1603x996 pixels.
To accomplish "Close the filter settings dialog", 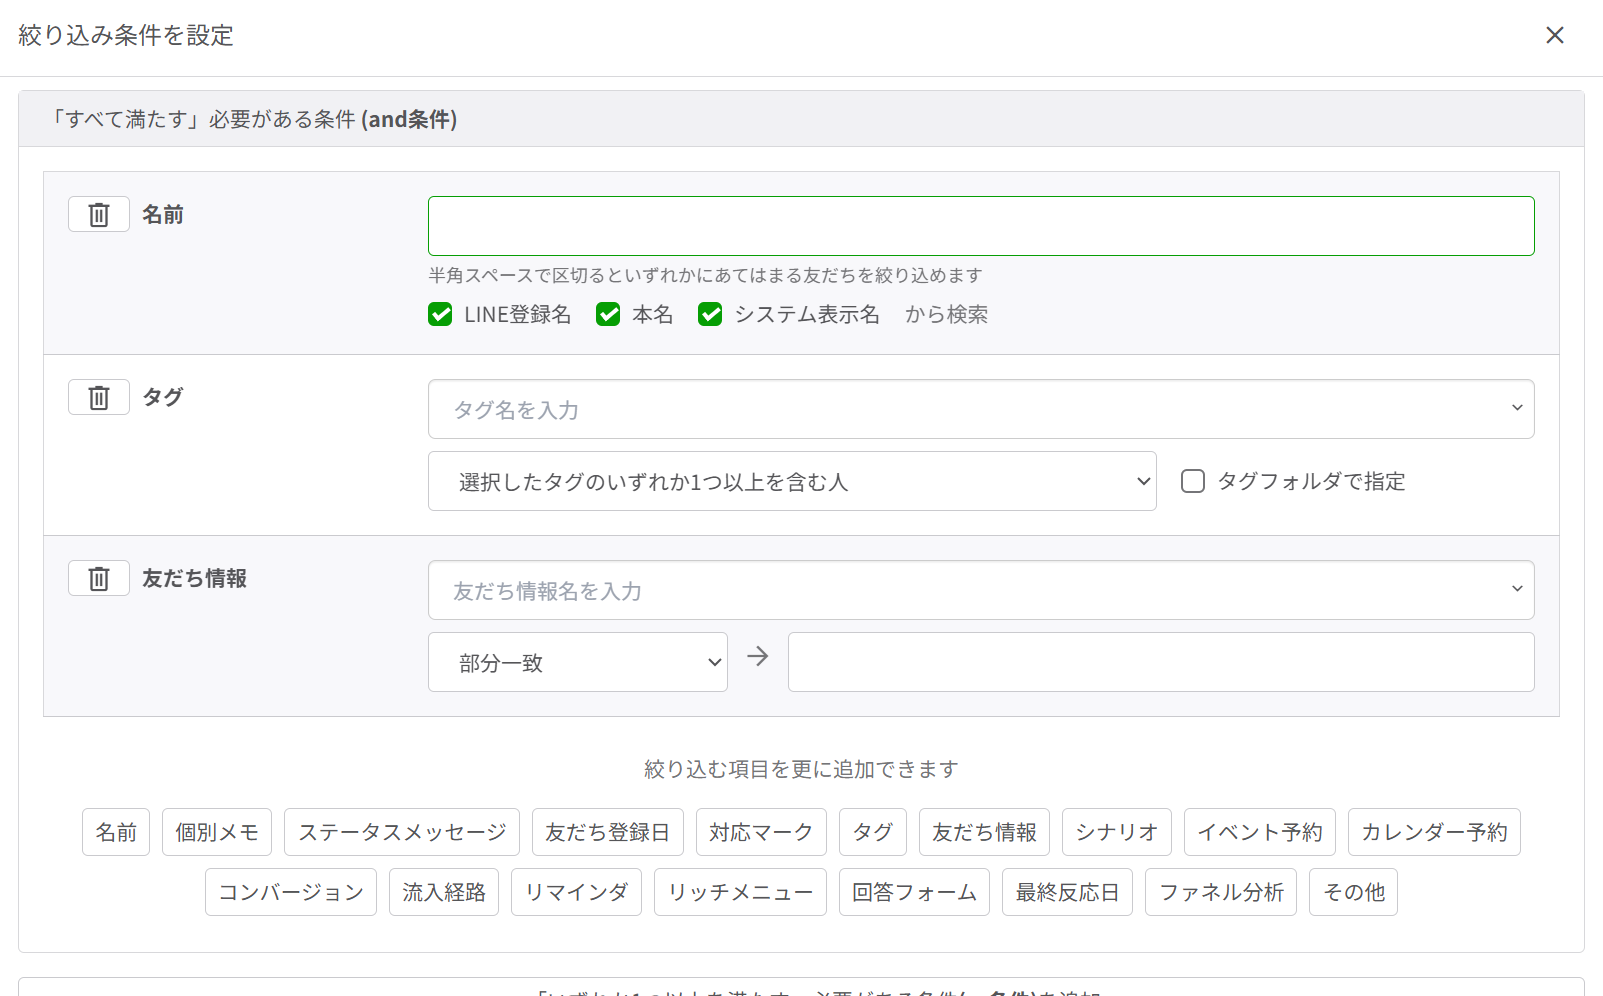I will pyautogui.click(x=1554, y=36).
